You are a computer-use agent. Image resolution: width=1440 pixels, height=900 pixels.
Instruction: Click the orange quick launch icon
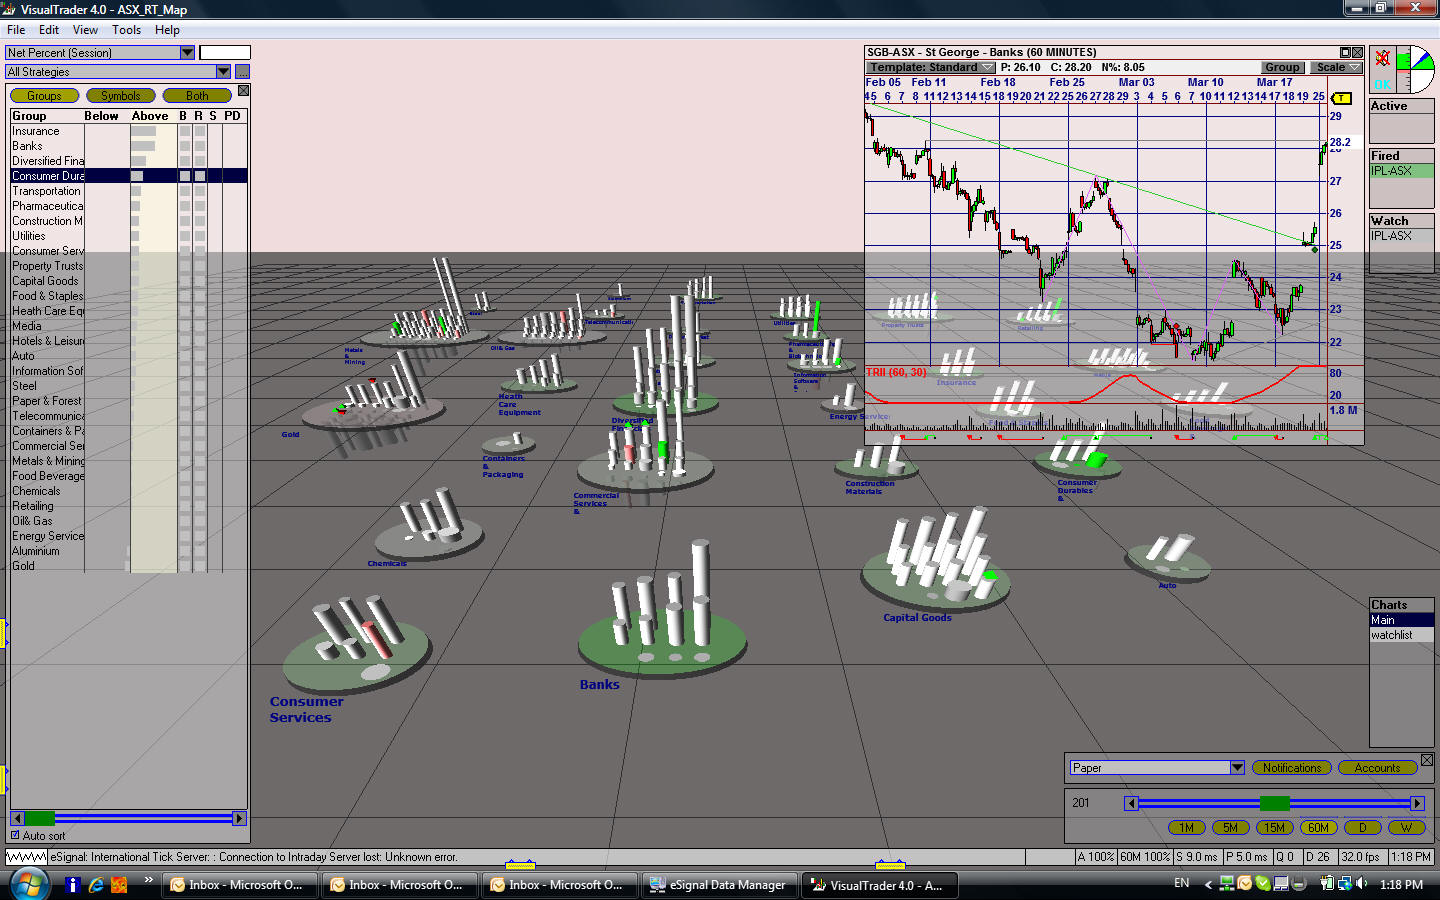point(119,885)
